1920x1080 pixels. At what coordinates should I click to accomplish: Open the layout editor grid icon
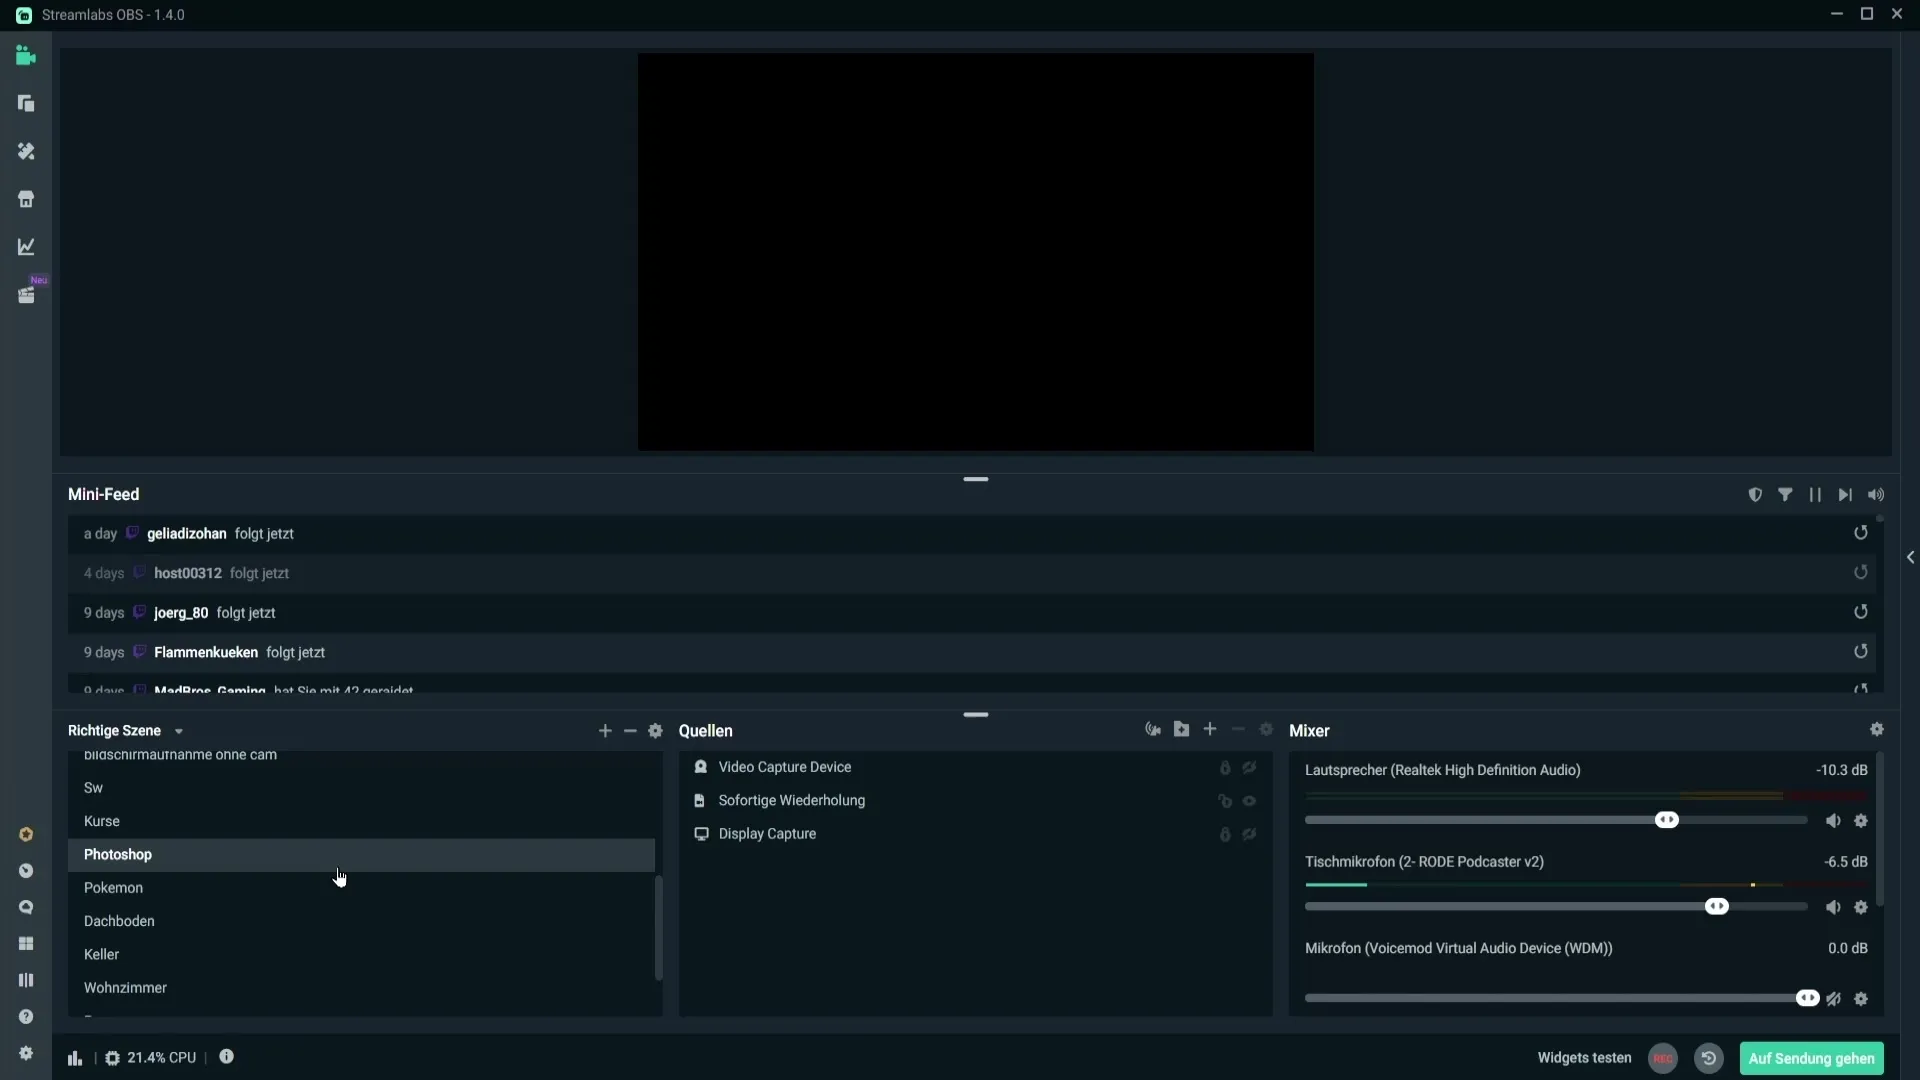click(26, 944)
